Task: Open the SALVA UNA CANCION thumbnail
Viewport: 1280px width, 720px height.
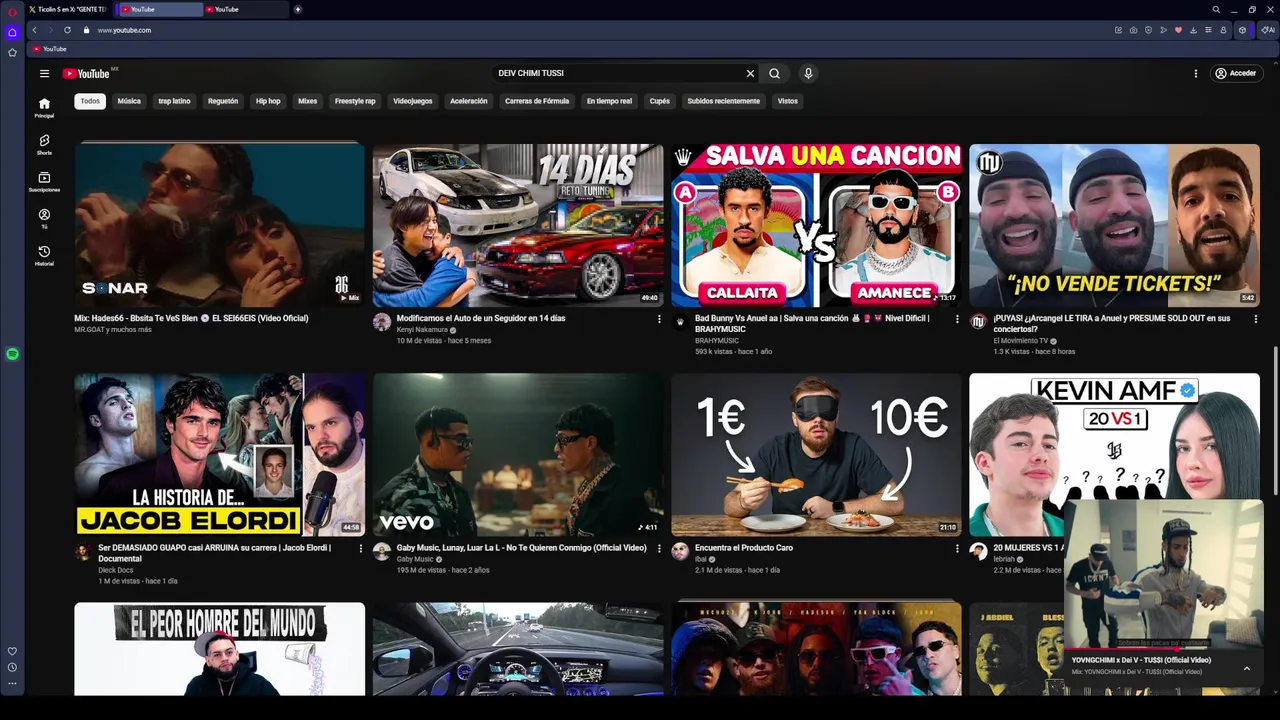Action: pos(816,225)
